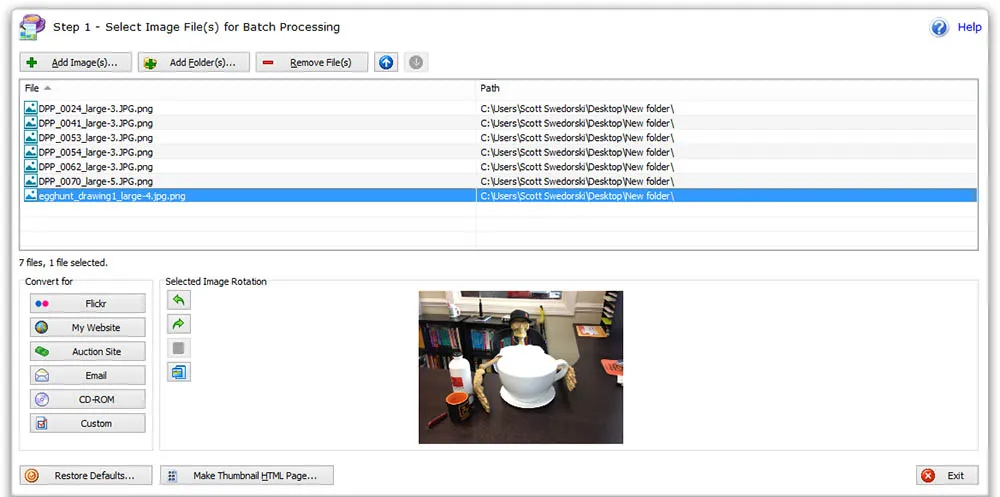Choose Auction Site conversion preset
The width and height of the screenshot is (1000, 497).
(x=87, y=352)
